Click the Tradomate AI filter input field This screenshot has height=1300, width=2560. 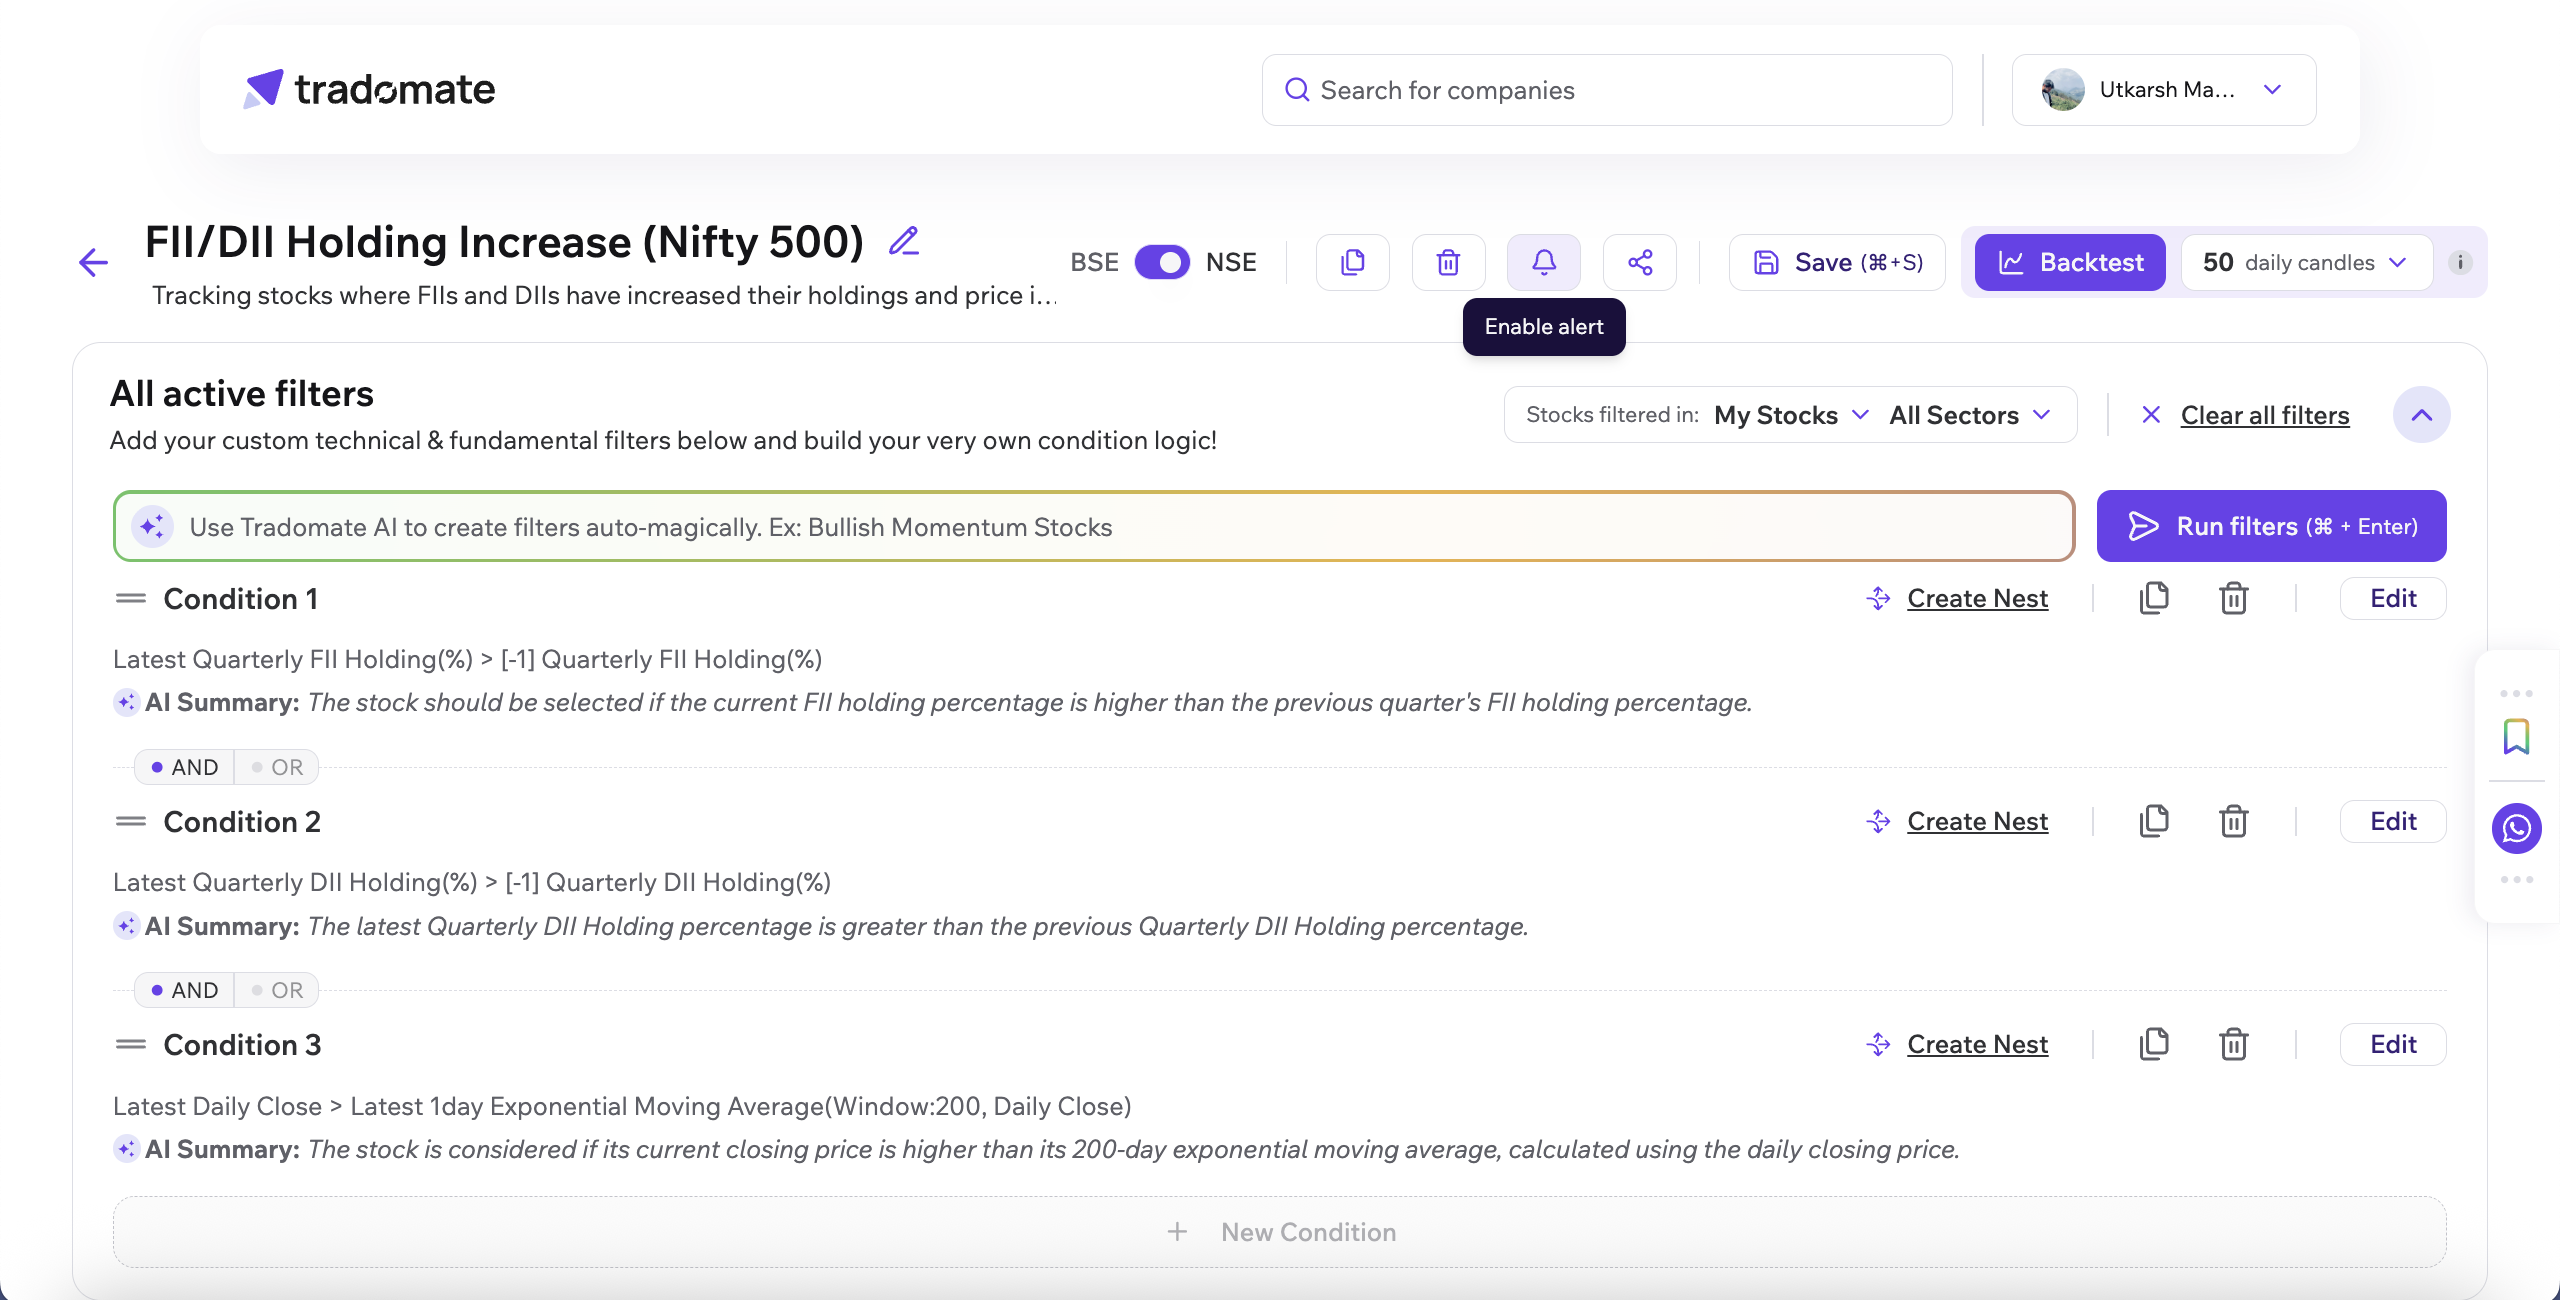coord(1100,527)
